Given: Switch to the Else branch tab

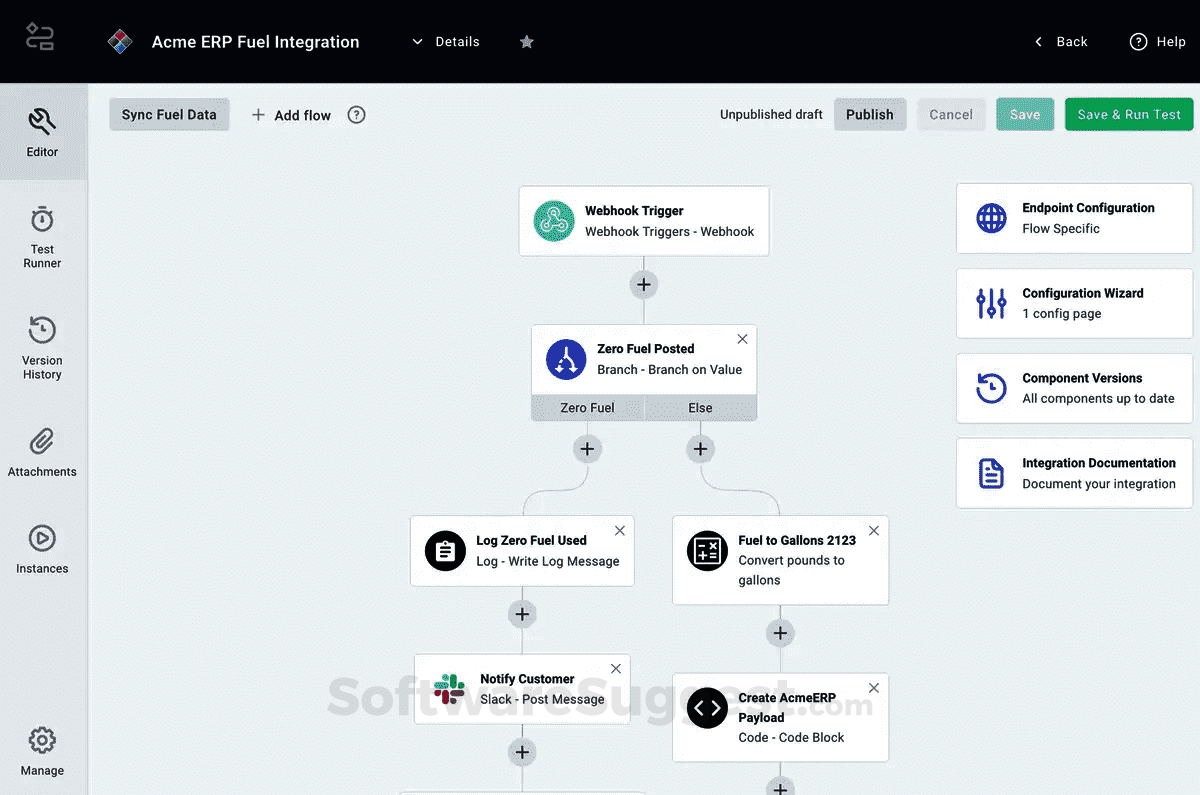Looking at the screenshot, I should point(700,407).
